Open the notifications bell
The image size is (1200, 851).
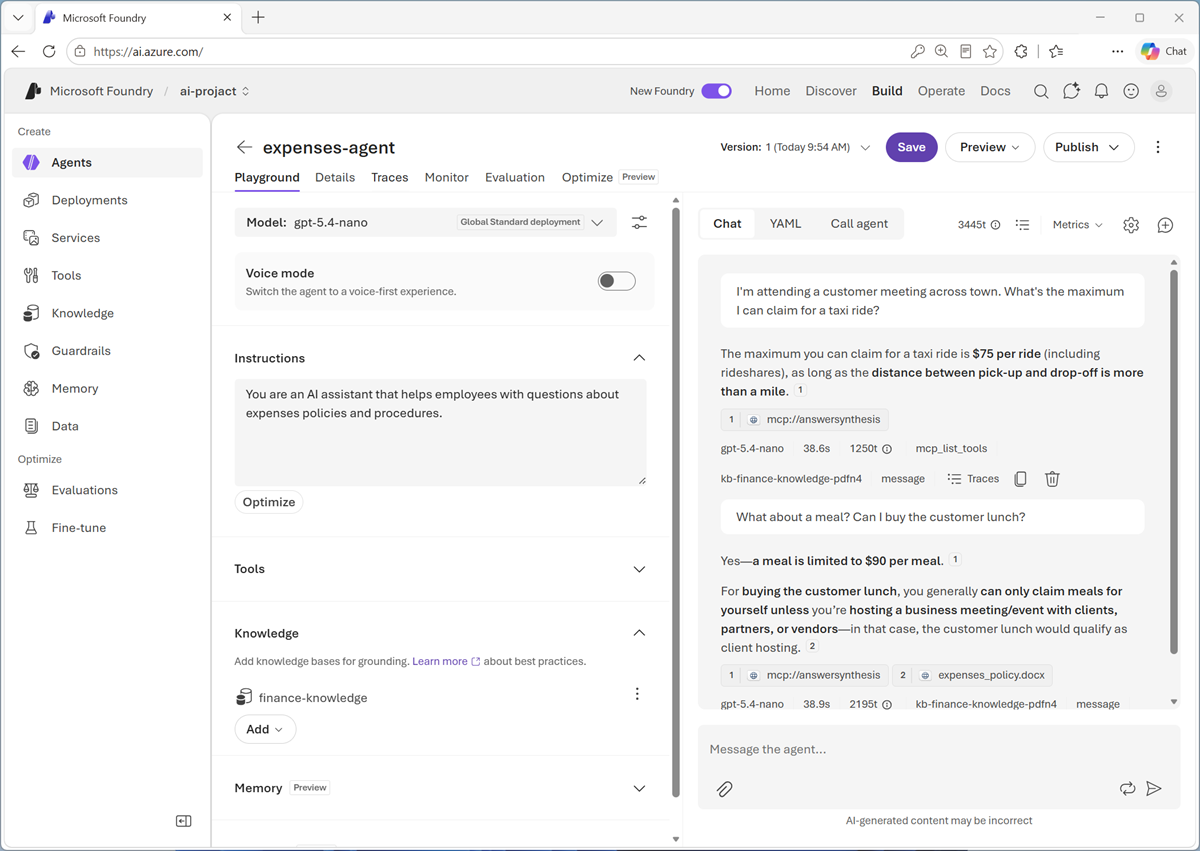(x=1101, y=91)
